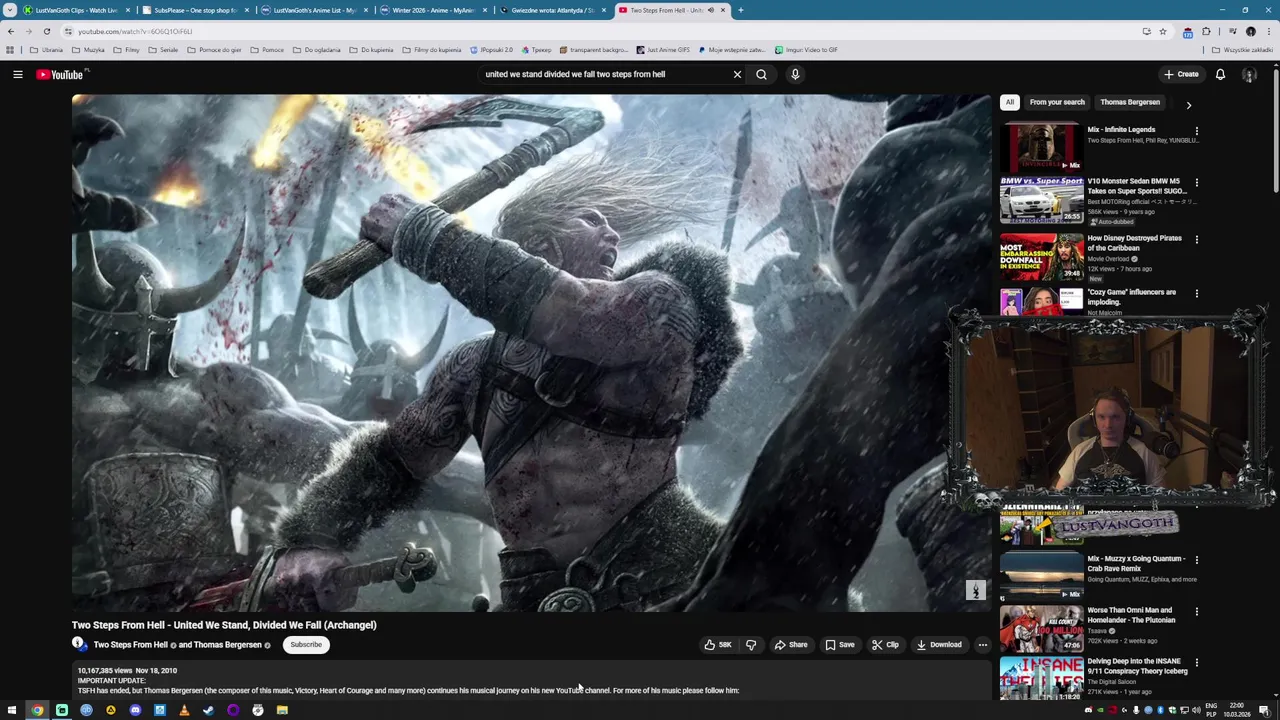
Task: Open the 'Muzyka' bookmarks folder
Action: (x=88, y=50)
